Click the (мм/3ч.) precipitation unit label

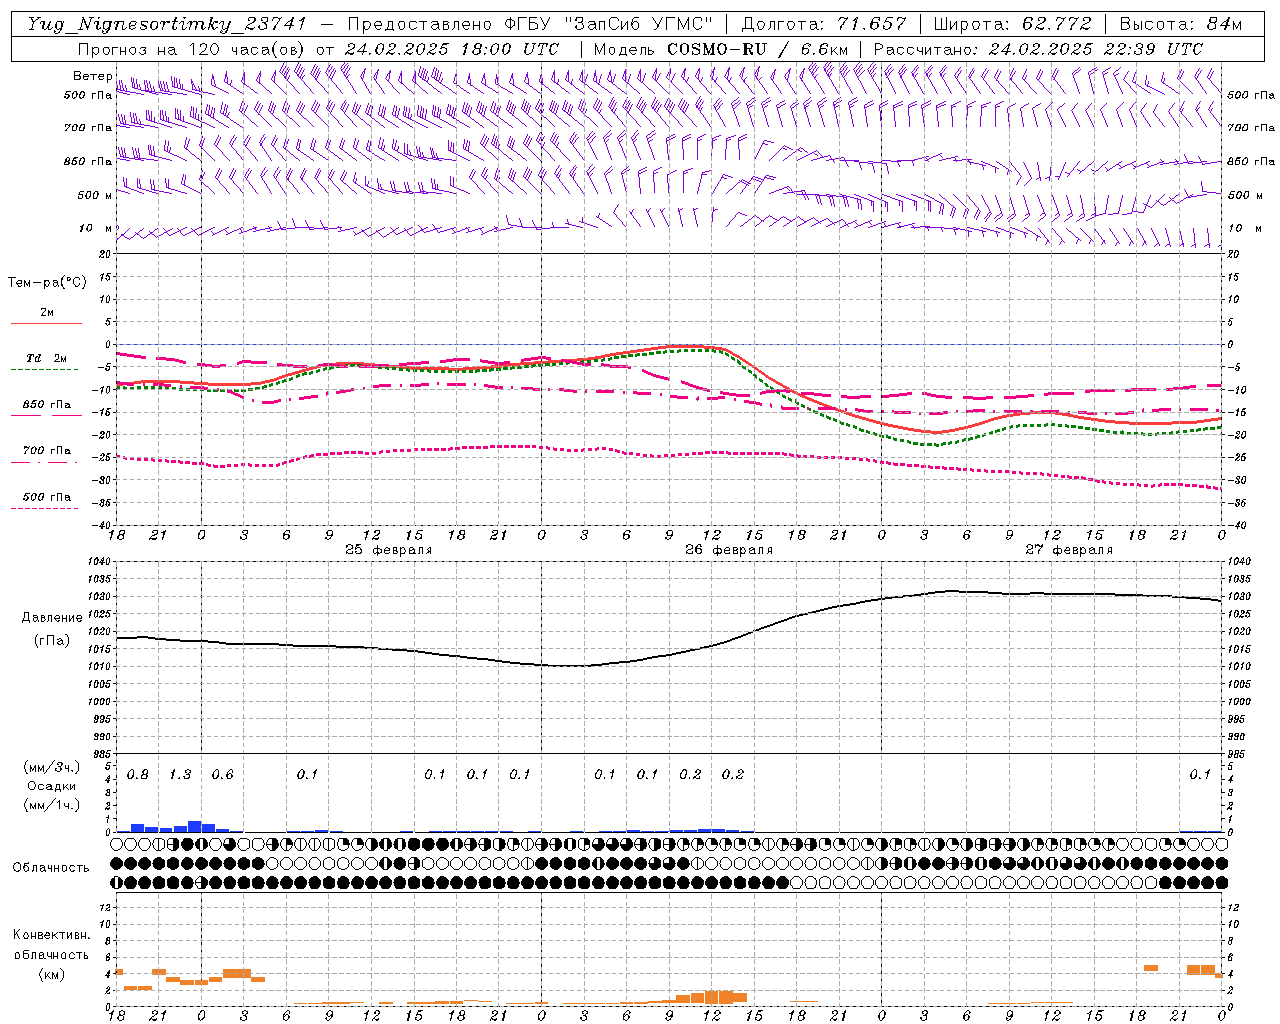pyautogui.click(x=51, y=767)
